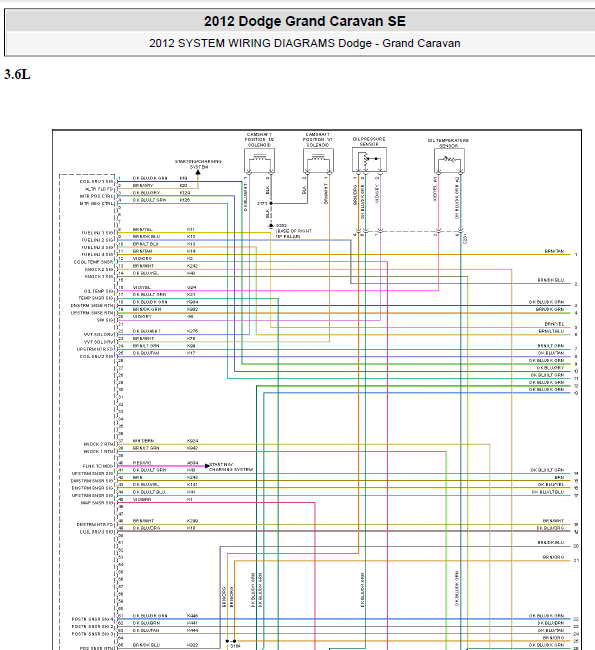Screen dimensions: 595x650
Task: Click the COIL DRV 1 SIG pin label
Action: tap(96, 182)
